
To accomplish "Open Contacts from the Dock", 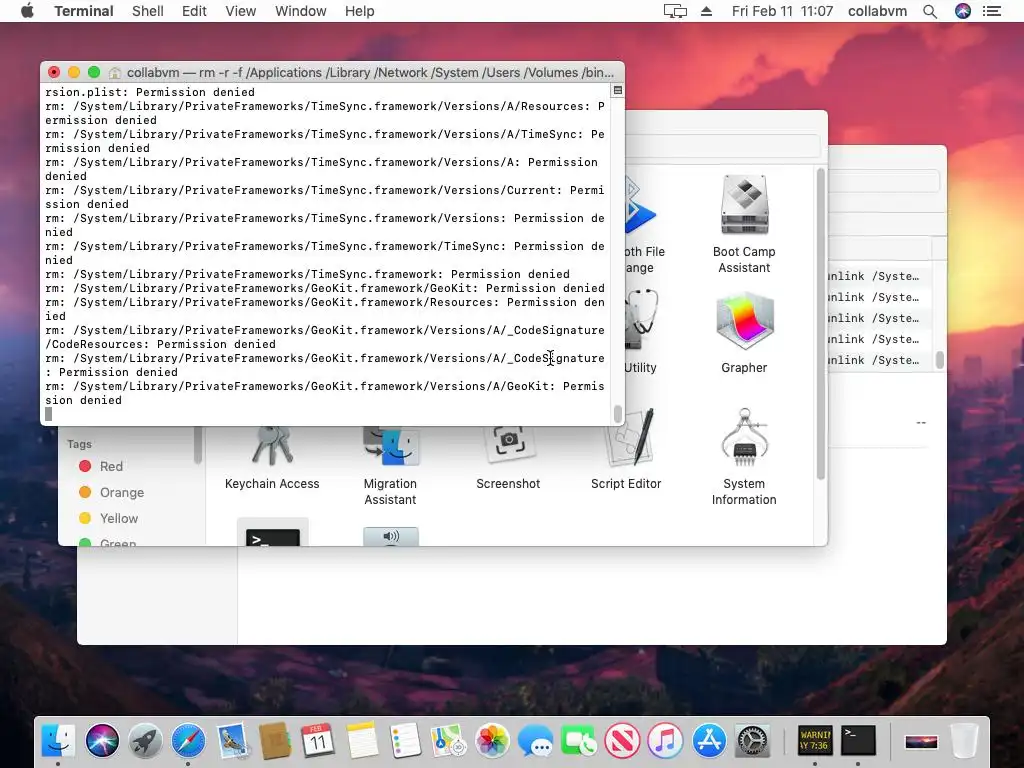I will 275,741.
